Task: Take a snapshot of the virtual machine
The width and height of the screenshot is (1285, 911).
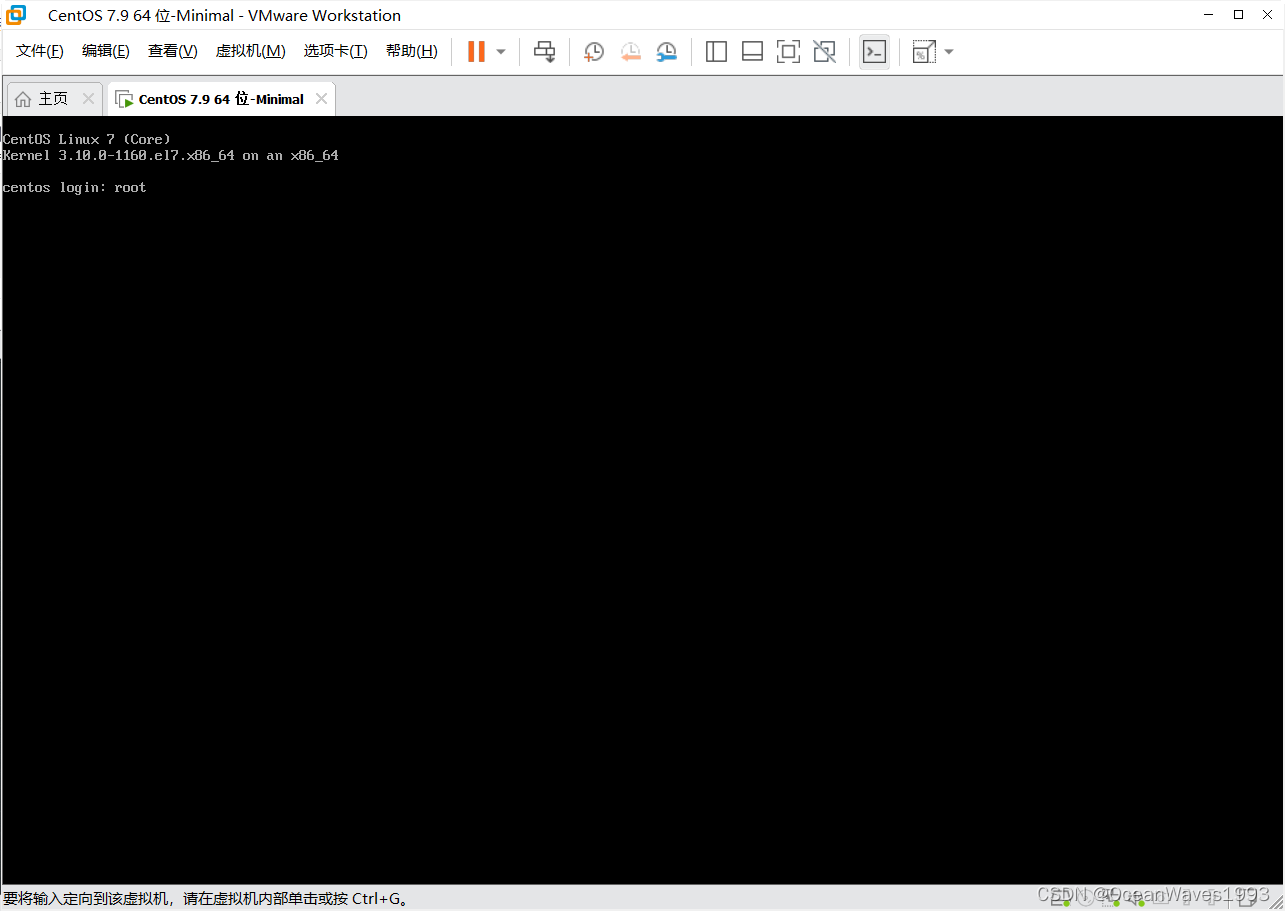Action: [594, 52]
